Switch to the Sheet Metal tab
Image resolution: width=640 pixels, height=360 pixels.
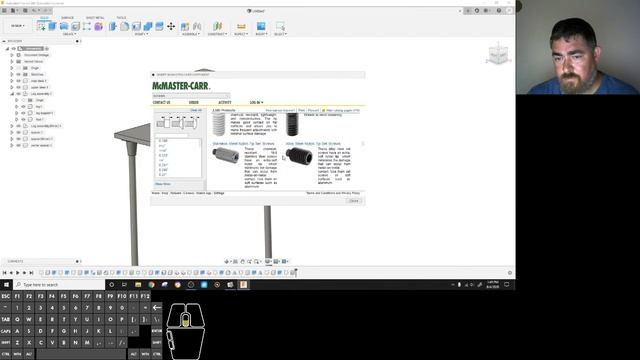point(95,18)
